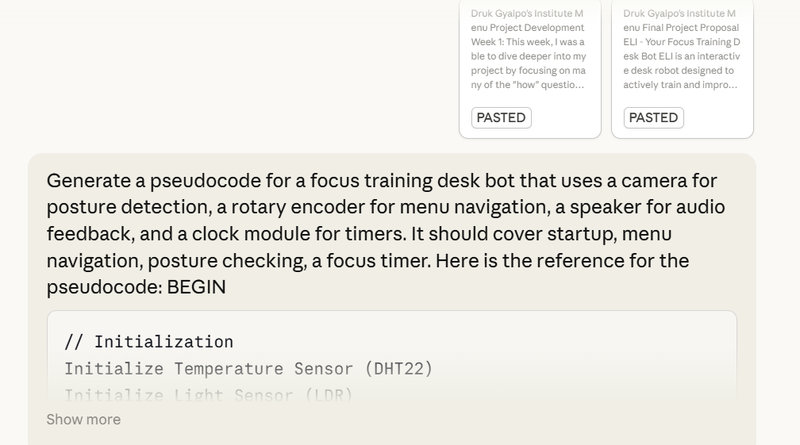The image size is (800, 445).
Task: Click the faded Initialize Light Sensor (LDR) line
Action: [208, 394]
